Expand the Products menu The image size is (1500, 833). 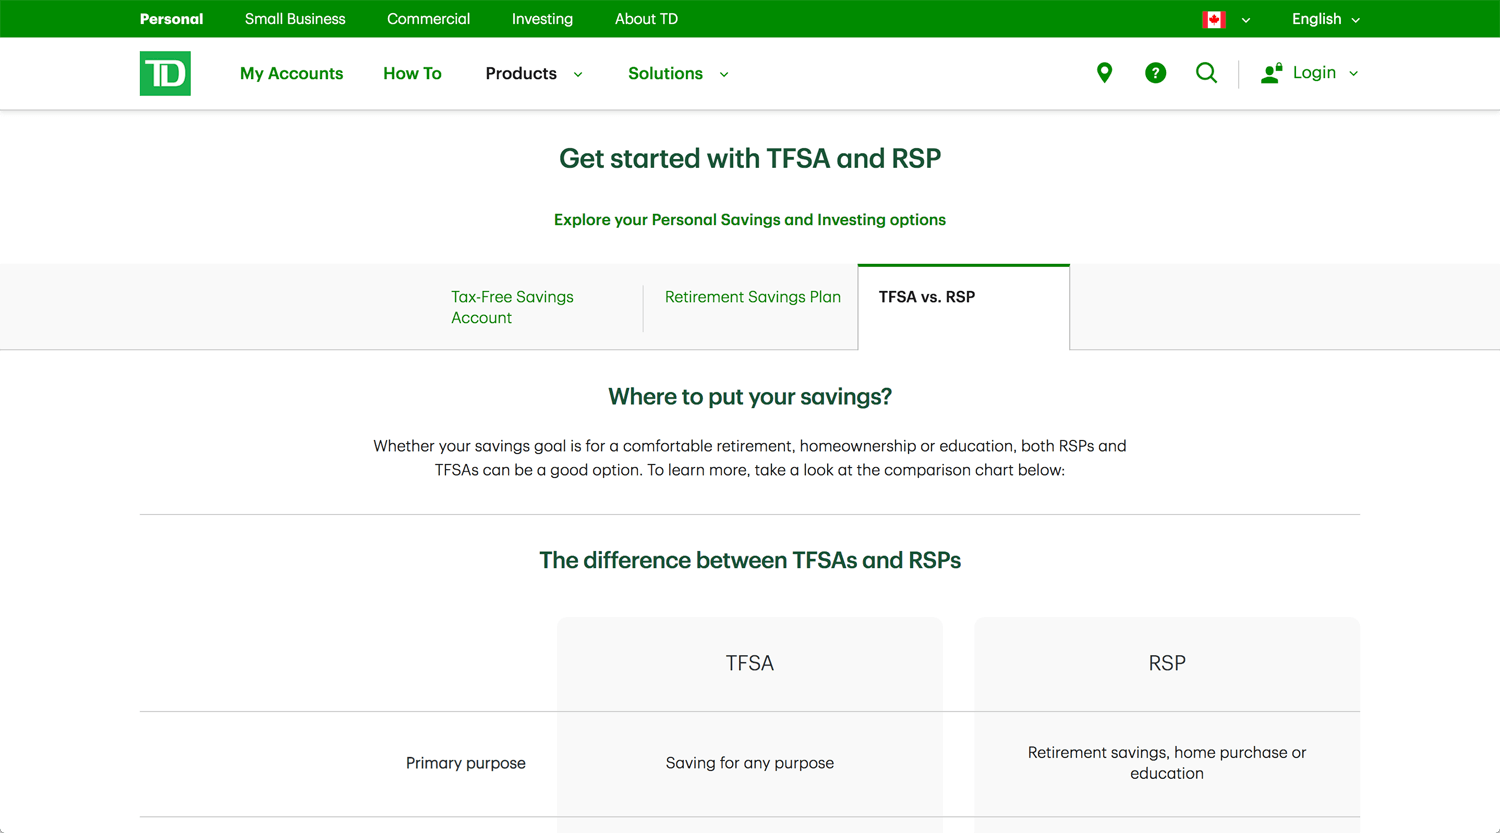pyautogui.click(x=533, y=73)
